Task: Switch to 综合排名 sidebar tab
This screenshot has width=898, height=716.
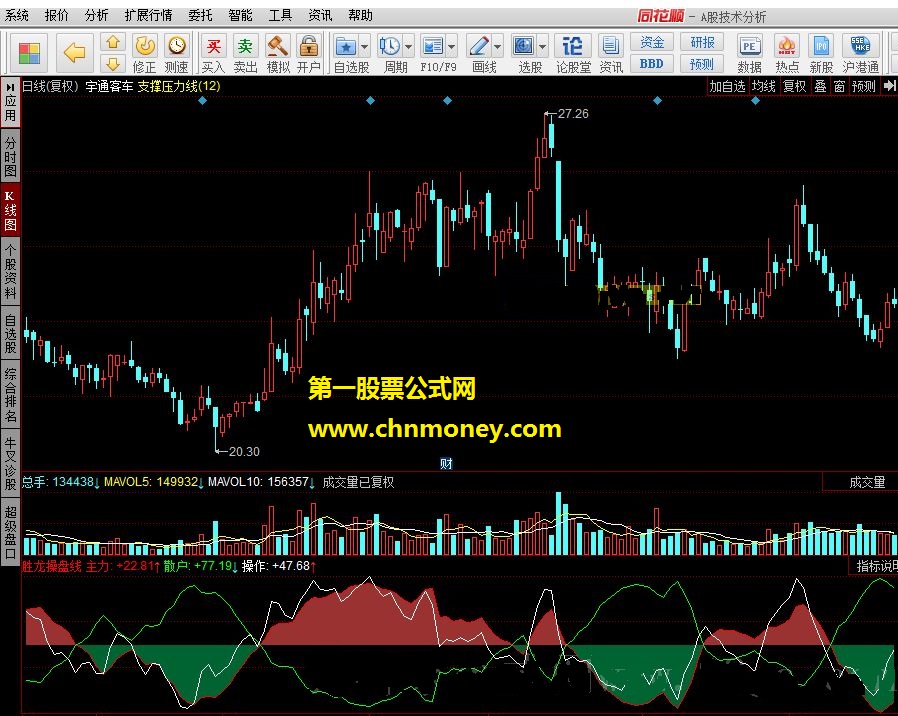Action: click(x=10, y=394)
